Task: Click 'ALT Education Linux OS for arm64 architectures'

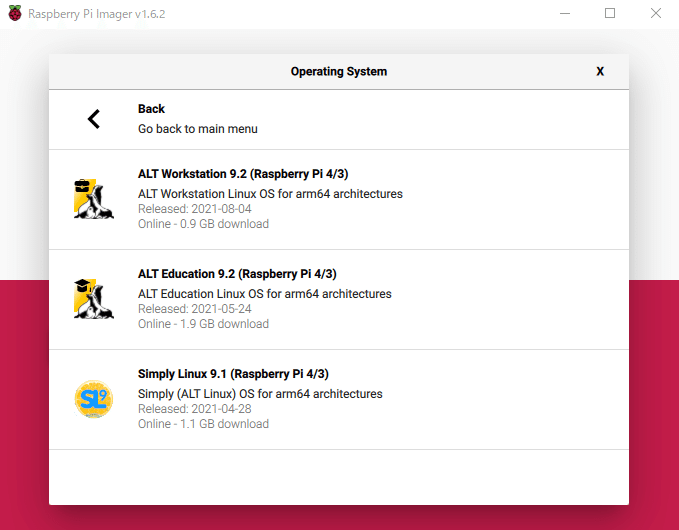Action: 265,294
